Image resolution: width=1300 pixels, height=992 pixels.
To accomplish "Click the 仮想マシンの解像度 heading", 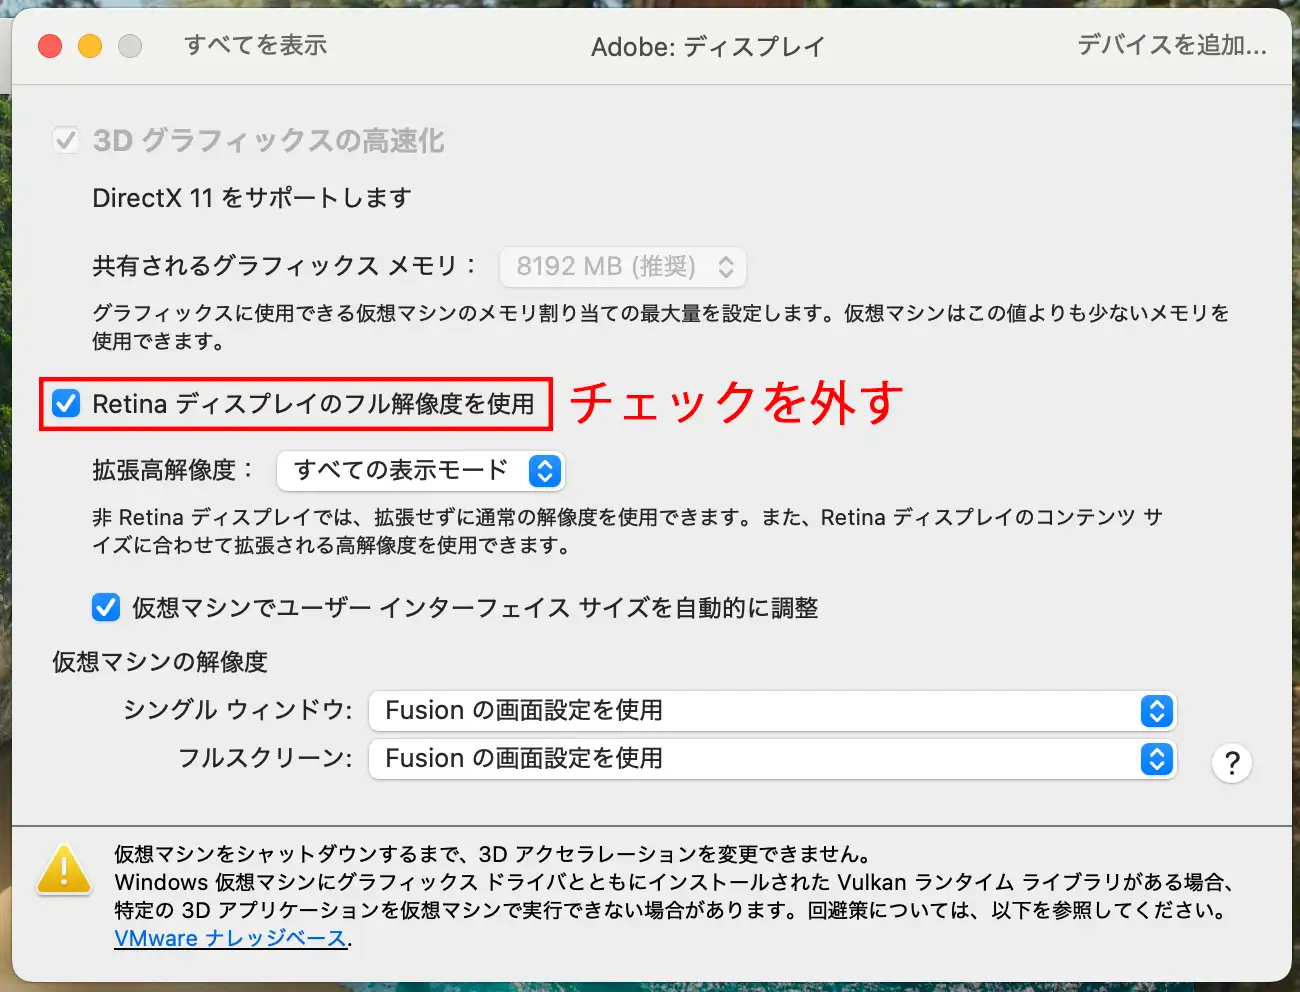I will [x=160, y=662].
